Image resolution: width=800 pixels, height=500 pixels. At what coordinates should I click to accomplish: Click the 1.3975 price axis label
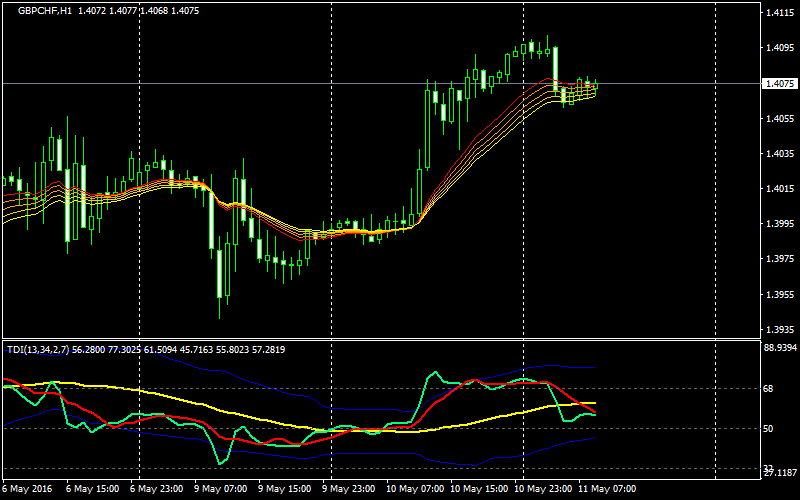pyautogui.click(x=780, y=259)
